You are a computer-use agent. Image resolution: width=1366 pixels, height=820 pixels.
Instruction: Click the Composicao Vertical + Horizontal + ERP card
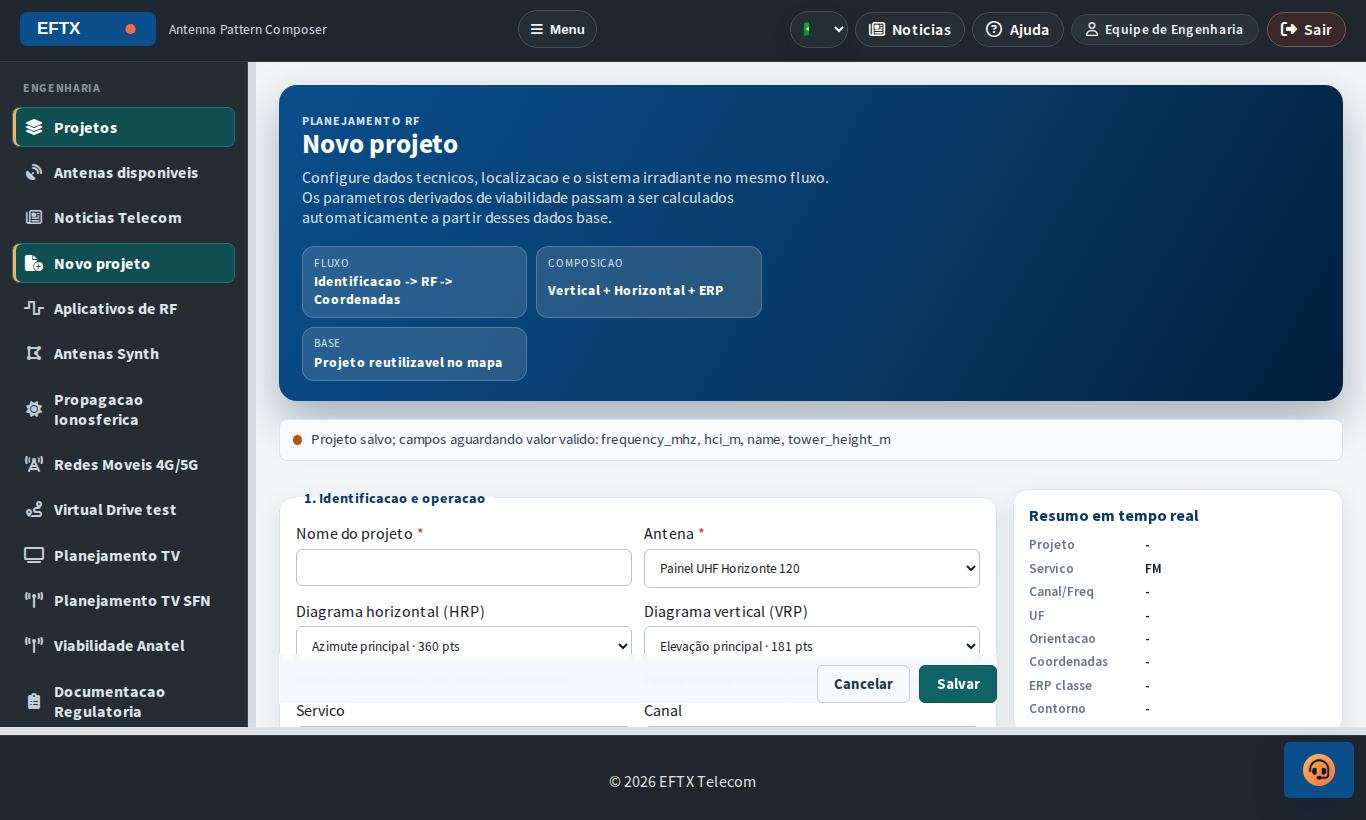tap(649, 282)
